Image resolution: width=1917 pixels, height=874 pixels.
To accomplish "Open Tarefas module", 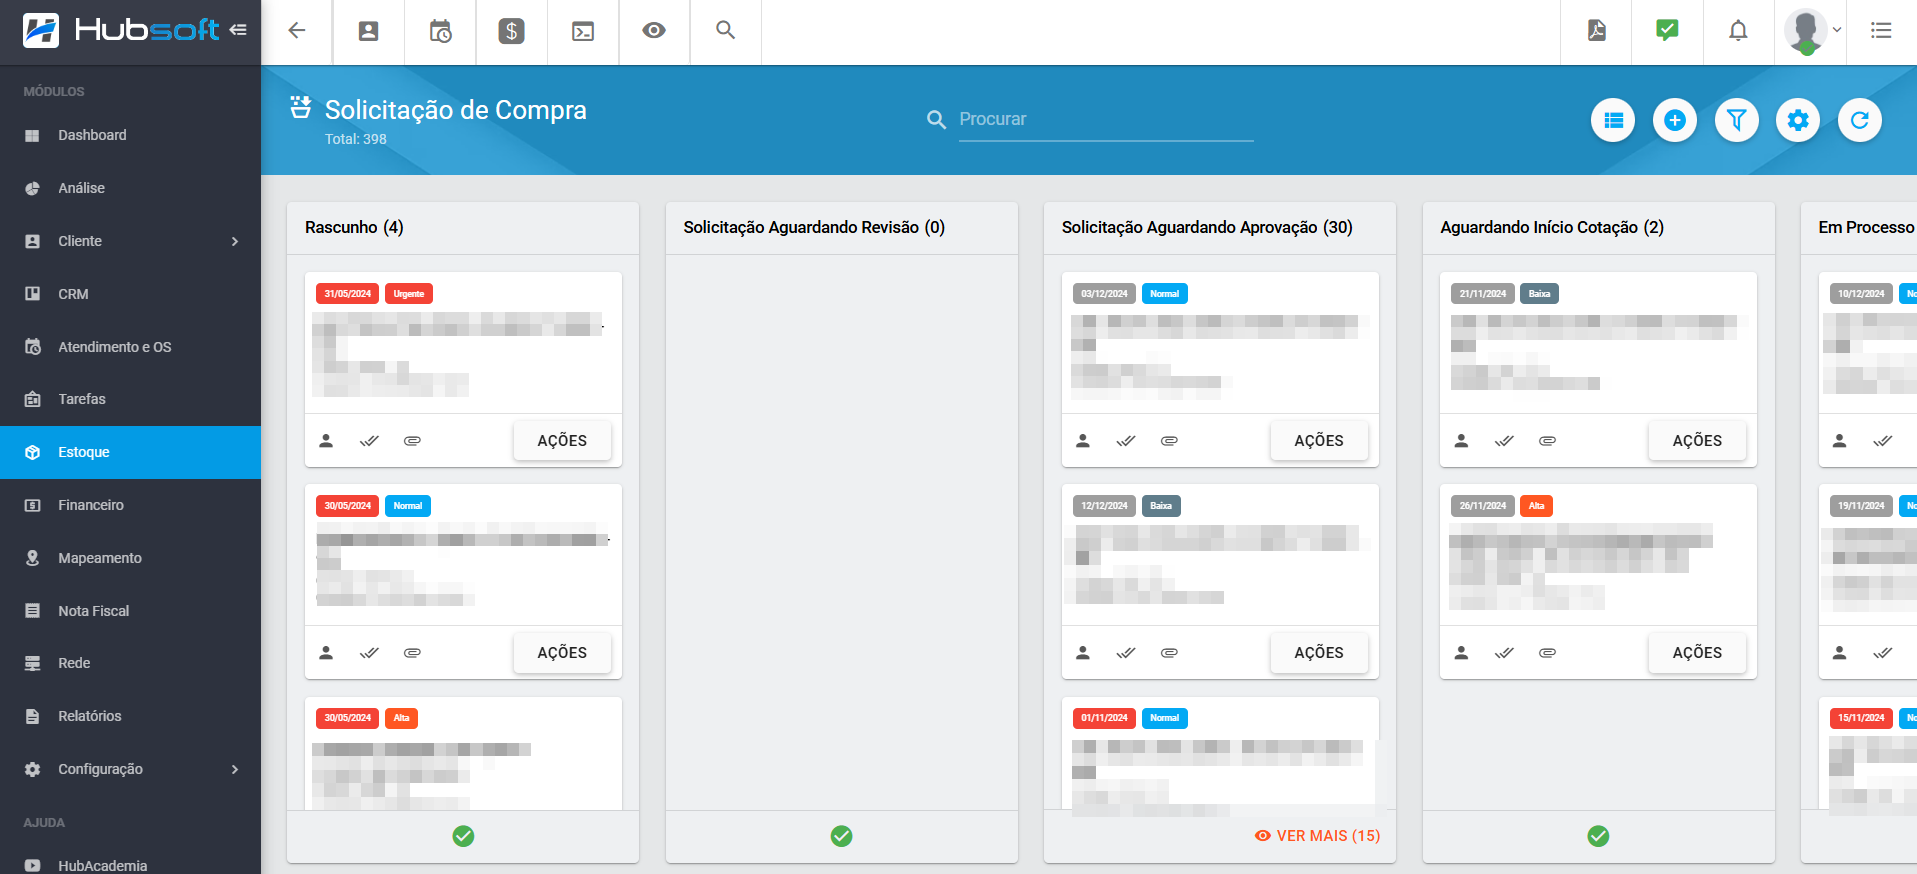I will (x=130, y=399).
